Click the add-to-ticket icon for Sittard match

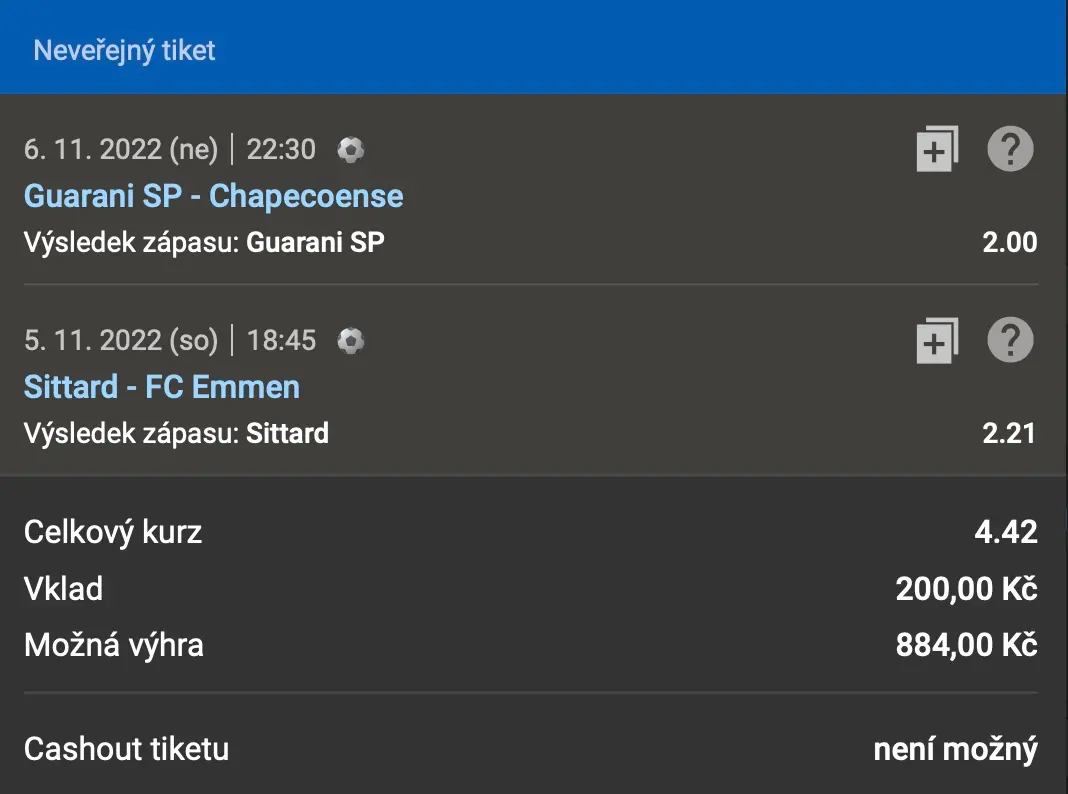pyautogui.click(x=936, y=341)
